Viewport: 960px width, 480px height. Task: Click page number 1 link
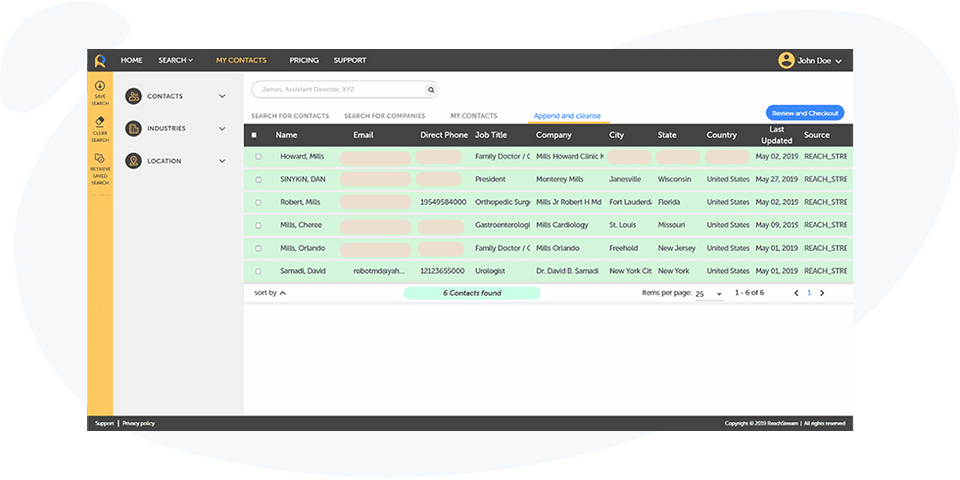coord(809,293)
